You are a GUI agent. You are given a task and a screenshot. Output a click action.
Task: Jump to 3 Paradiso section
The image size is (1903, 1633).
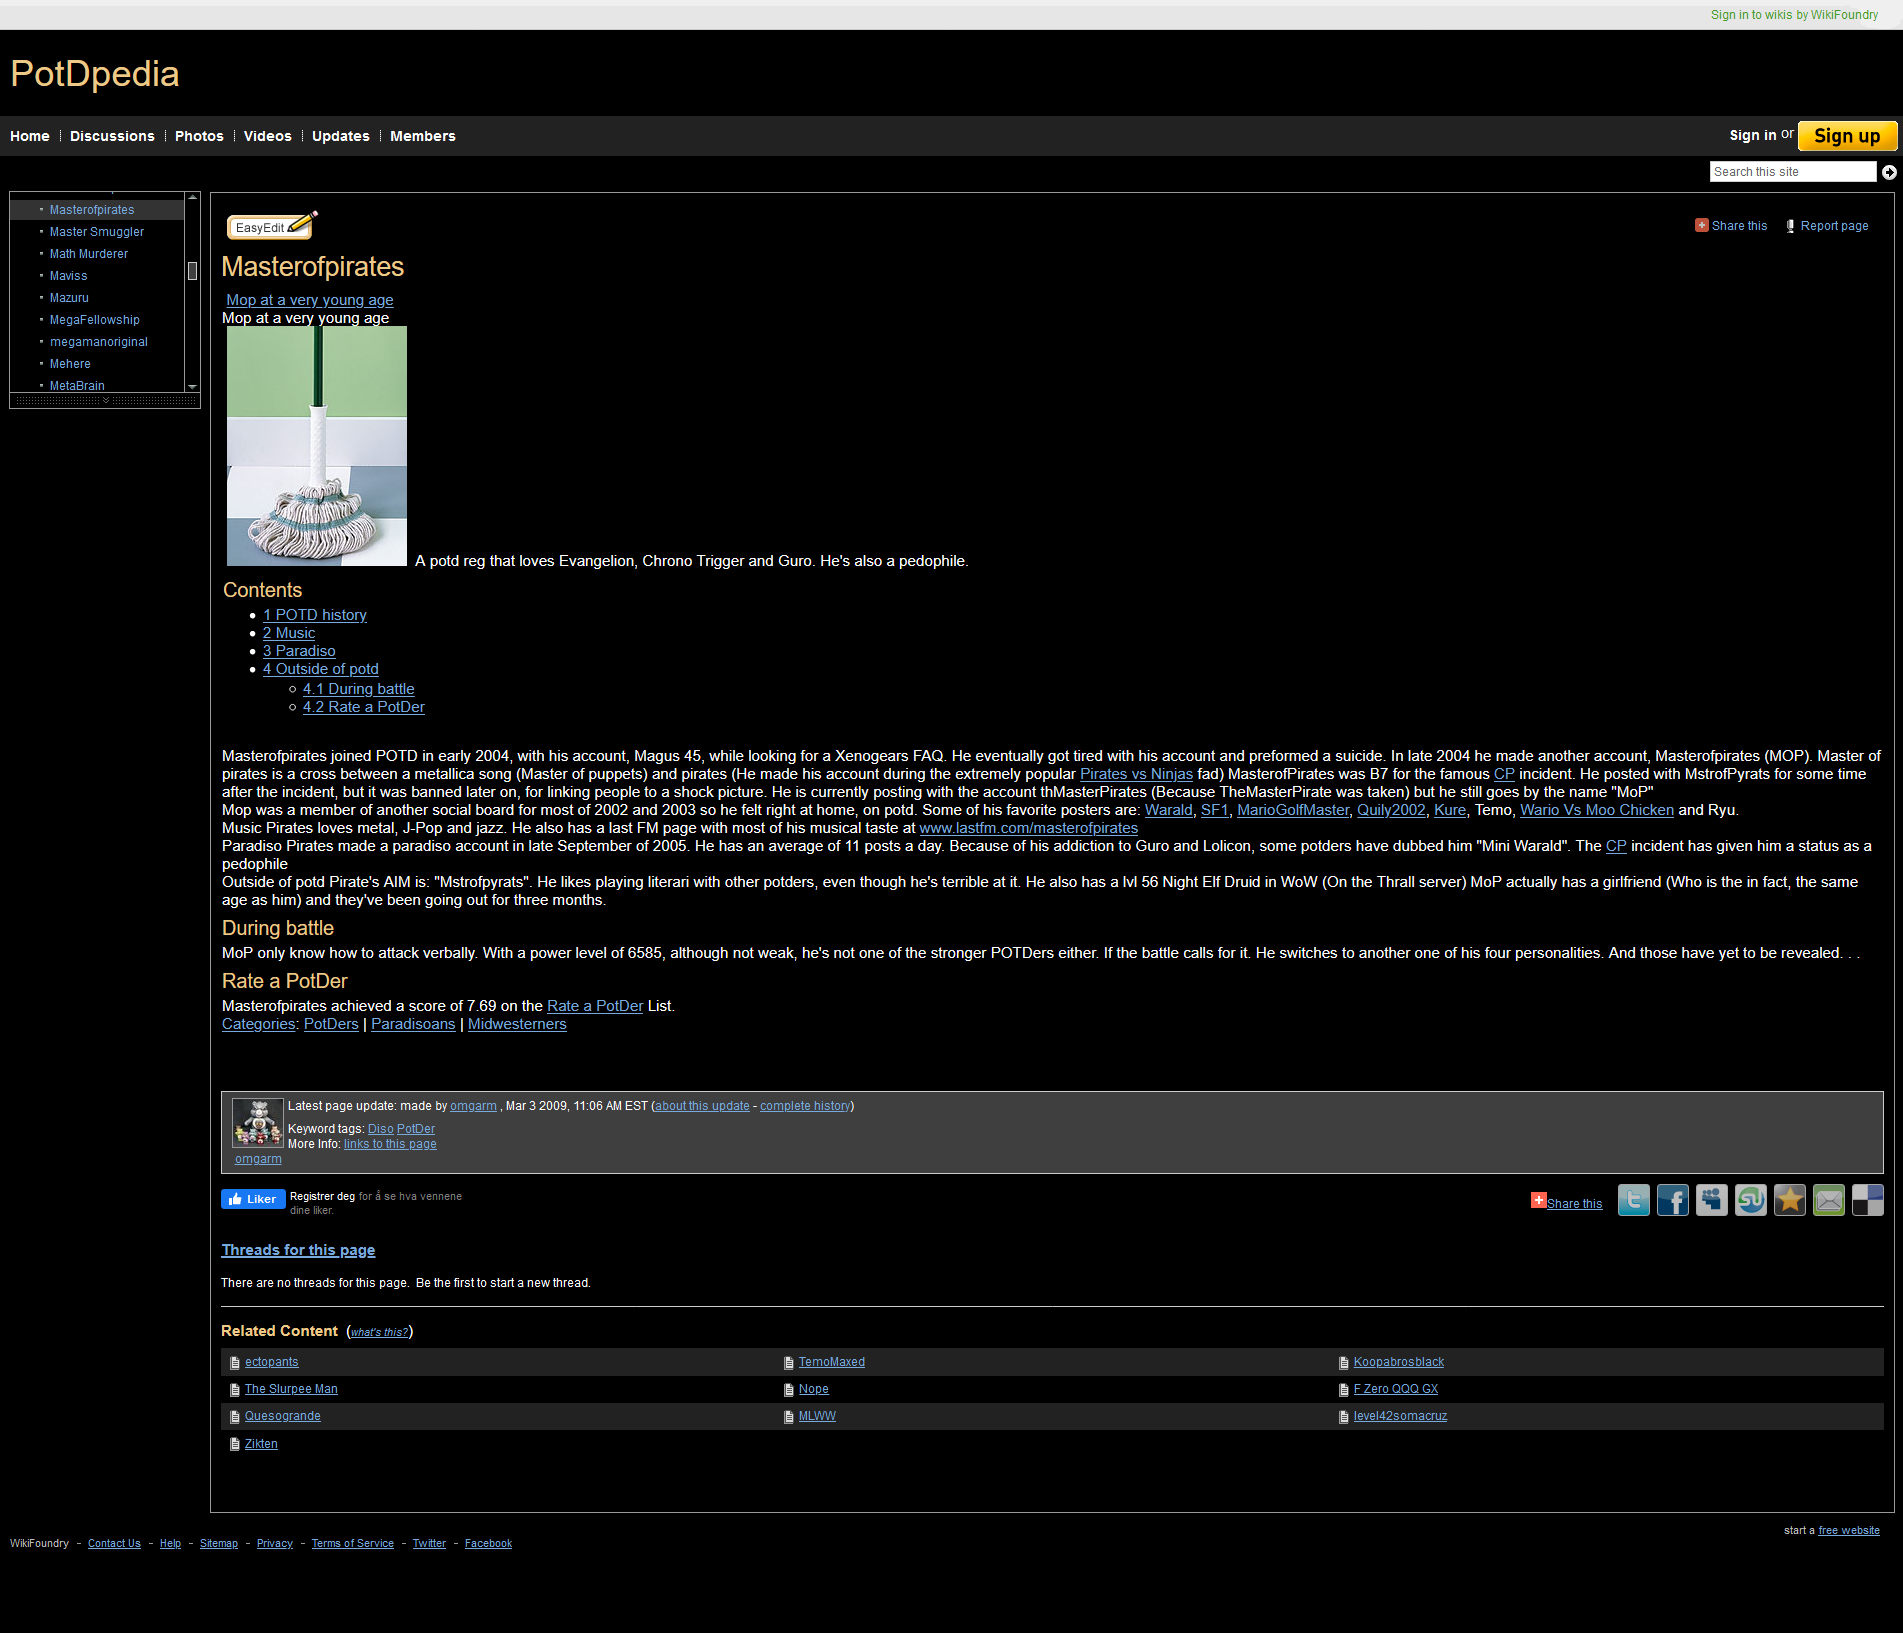tap(299, 651)
